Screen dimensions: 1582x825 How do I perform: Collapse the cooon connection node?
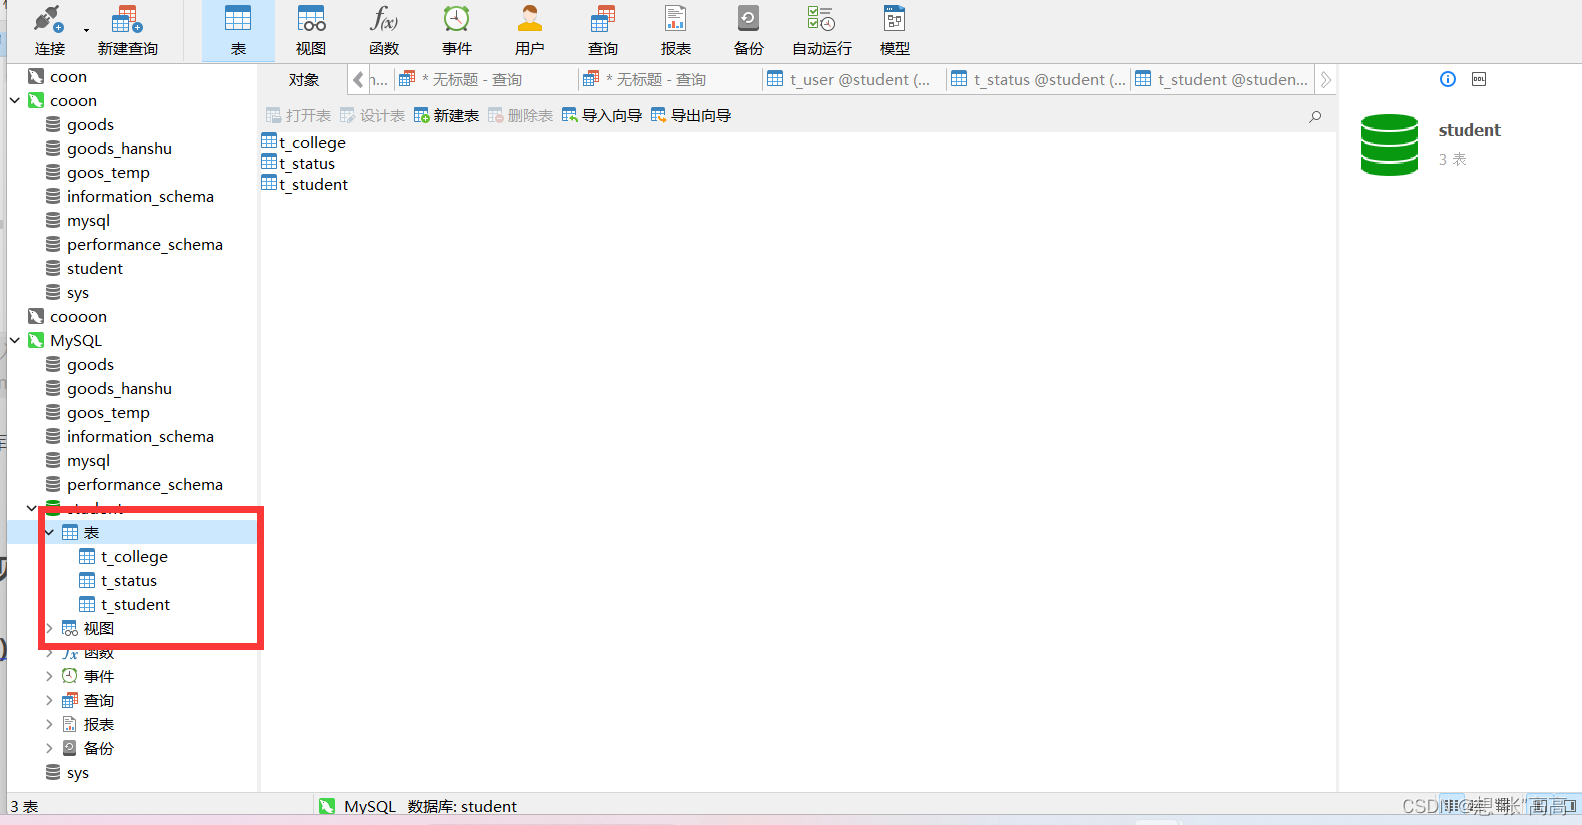tap(15, 100)
